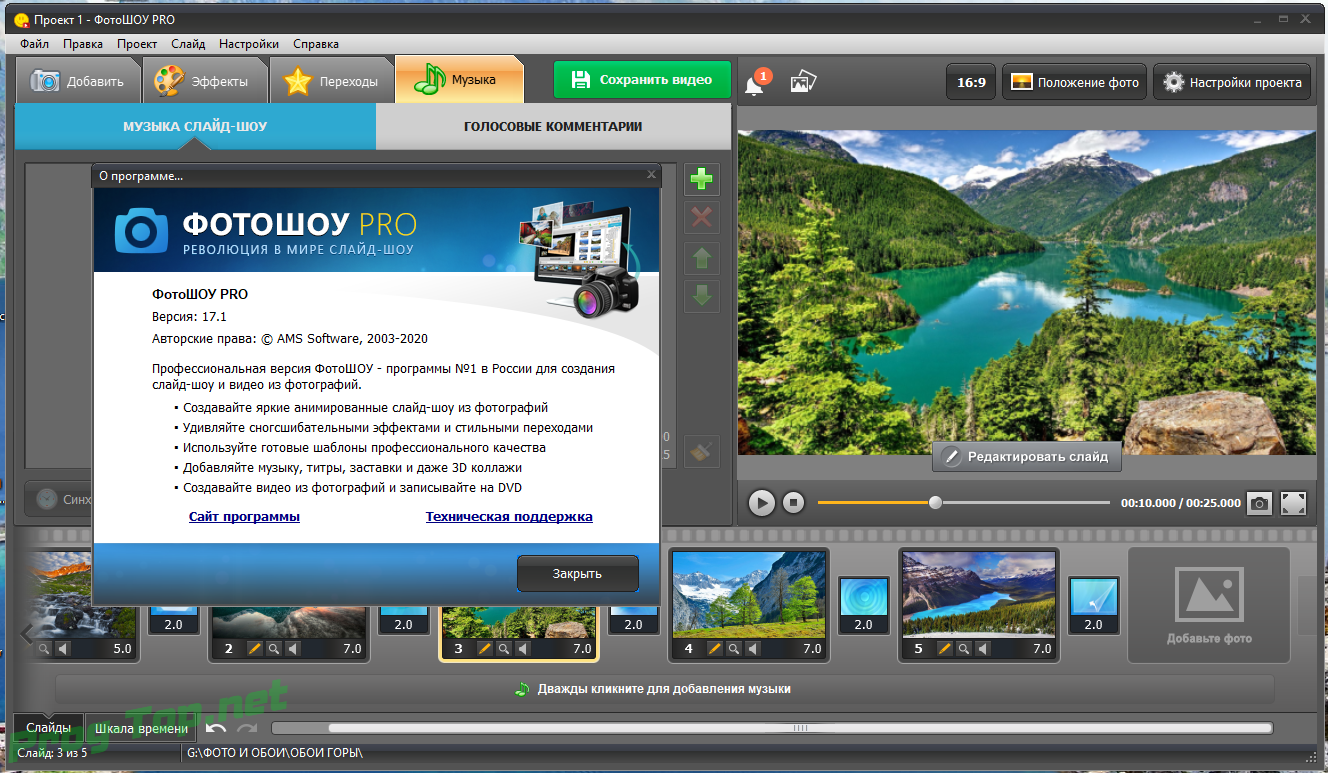
Task: Open the Настройки menu
Action: tap(249, 44)
